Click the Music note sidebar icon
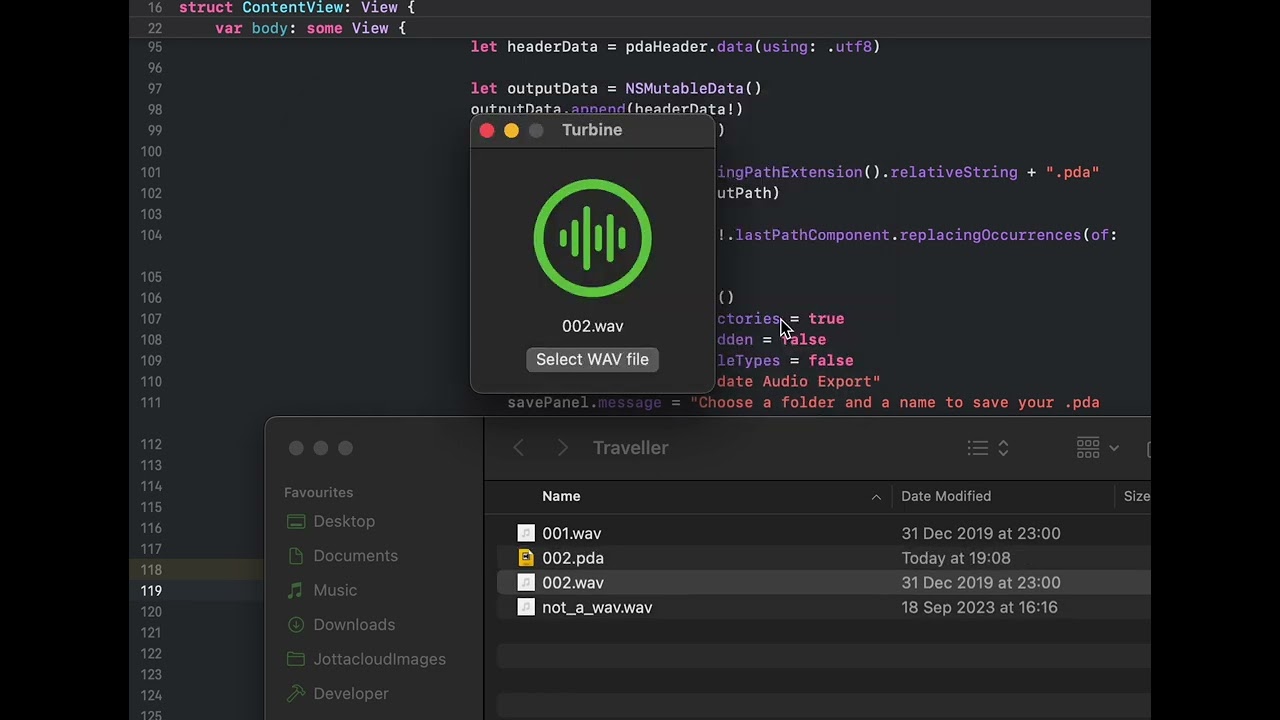Screen dimensions: 1280x720 [x=295, y=590]
